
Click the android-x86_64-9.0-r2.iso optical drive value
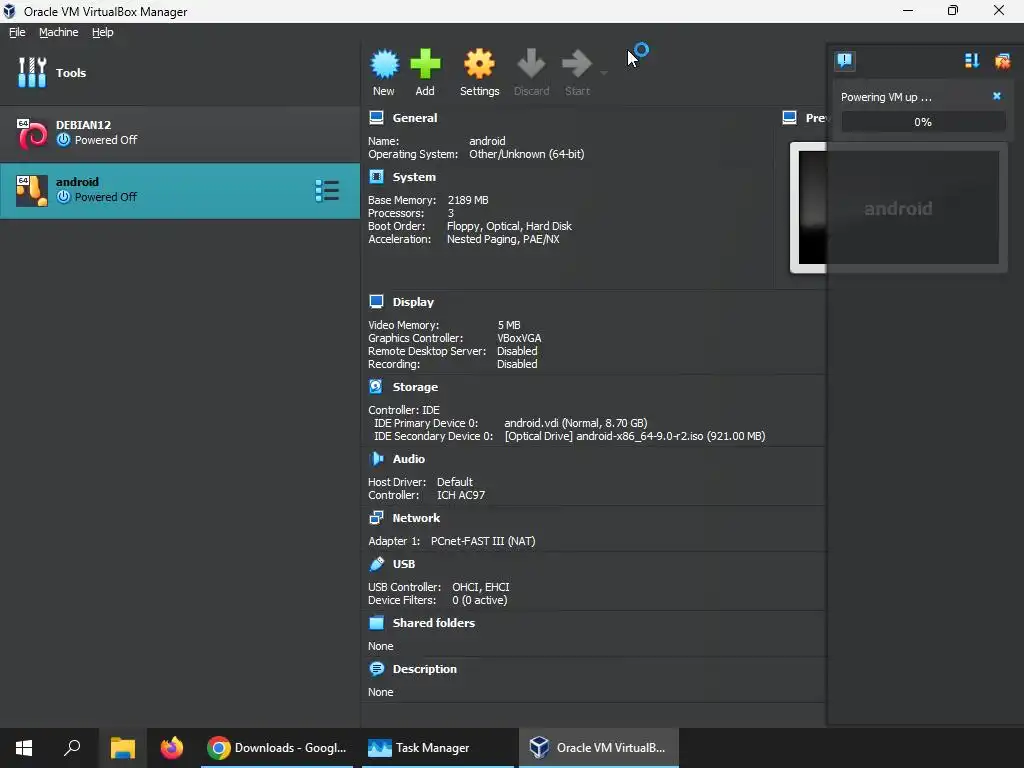[635, 436]
